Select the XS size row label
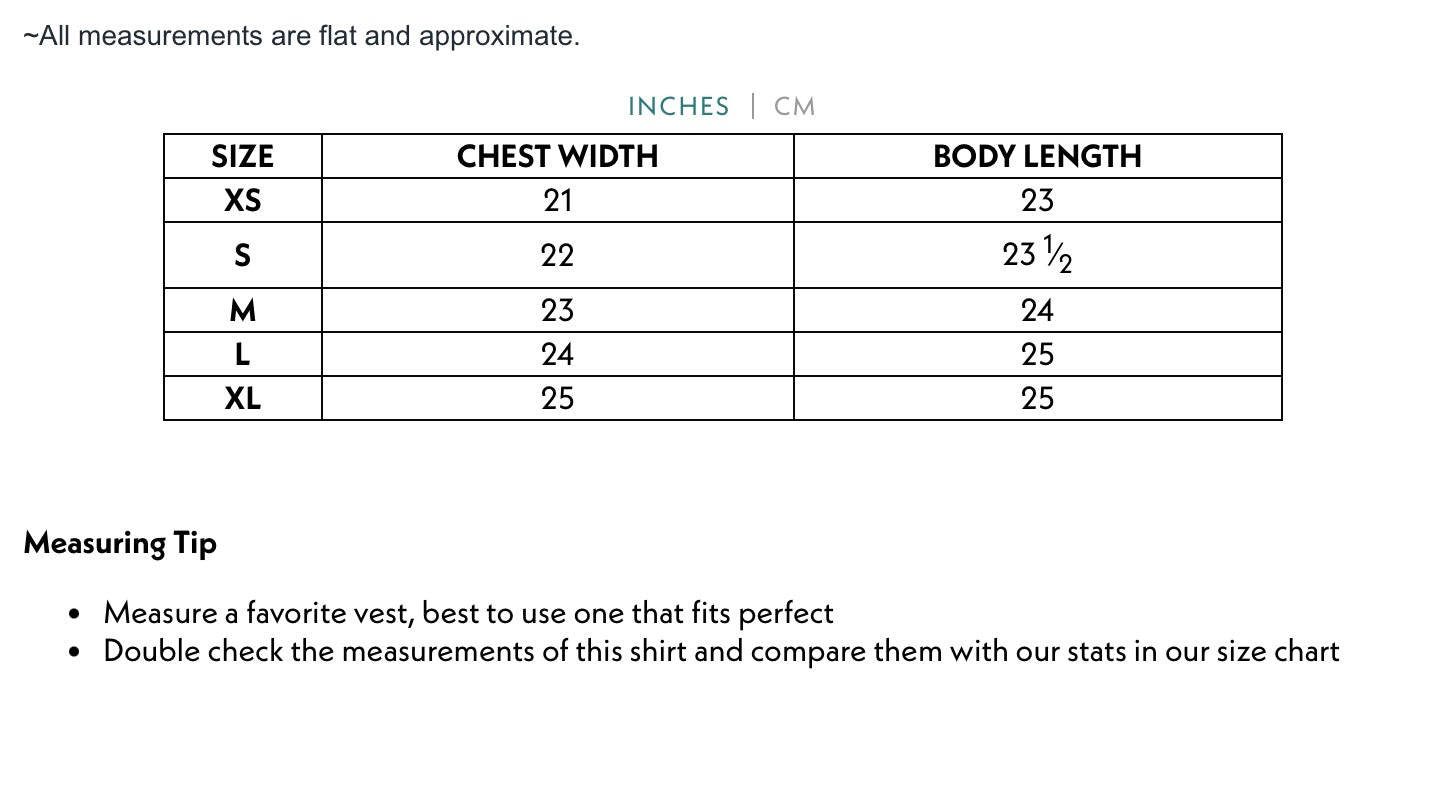The height and width of the screenshot is (790, 1445). tap(242, 201)
